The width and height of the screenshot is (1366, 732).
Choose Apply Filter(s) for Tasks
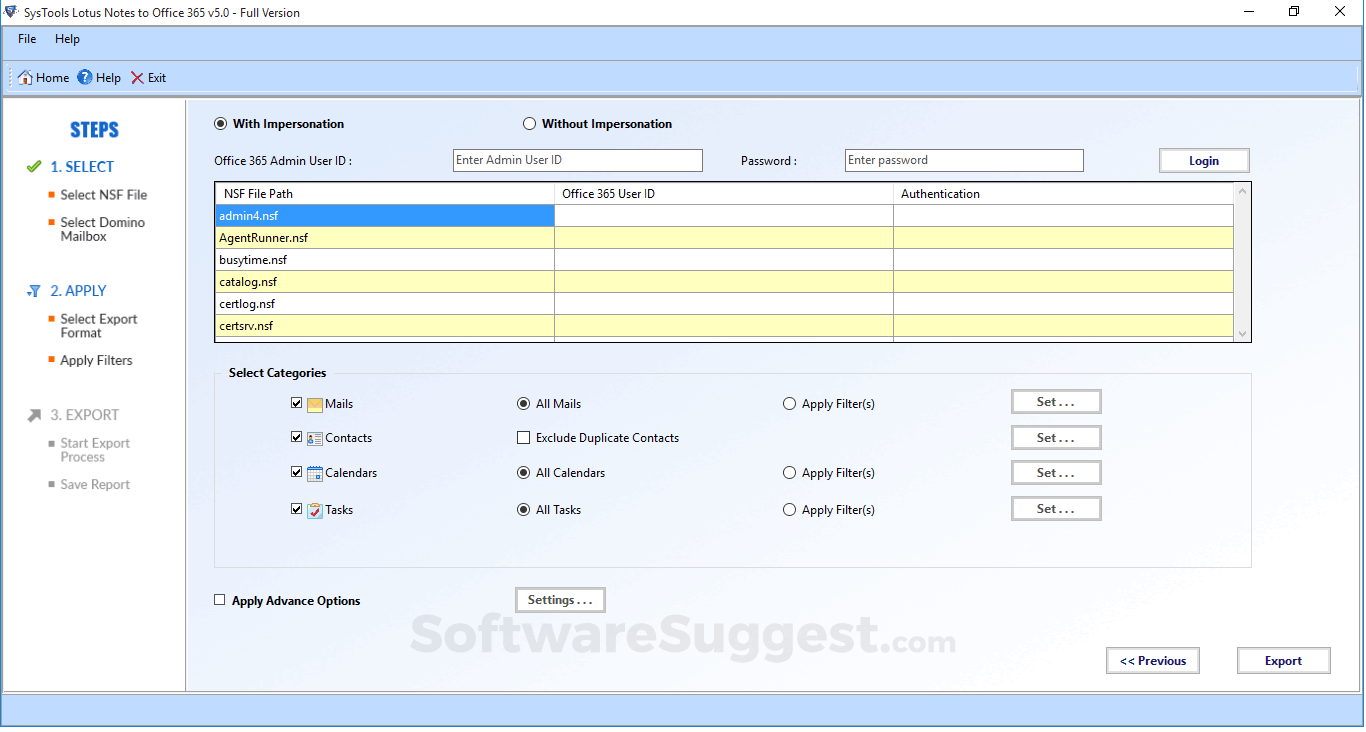pos(790,510)
